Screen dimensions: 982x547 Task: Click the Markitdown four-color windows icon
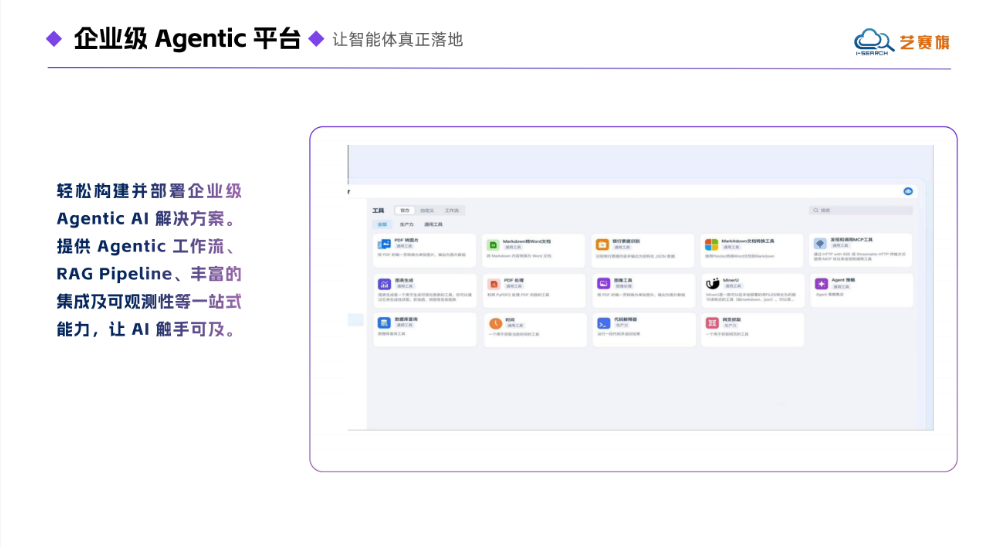click(711, 244)
